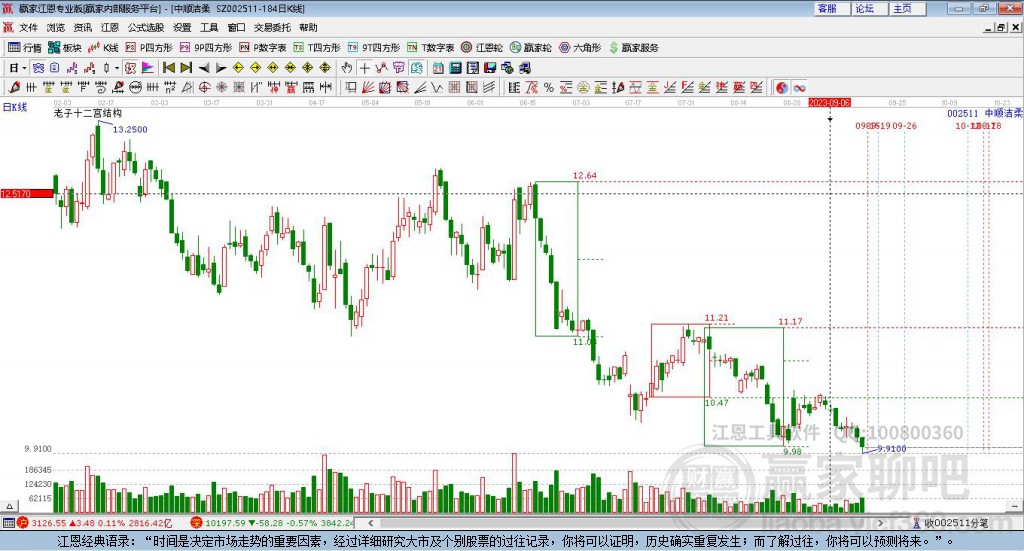Open the T四方形 tool
The height and width of the screenshot is (551, 1024).
click(x=317, y=48)
